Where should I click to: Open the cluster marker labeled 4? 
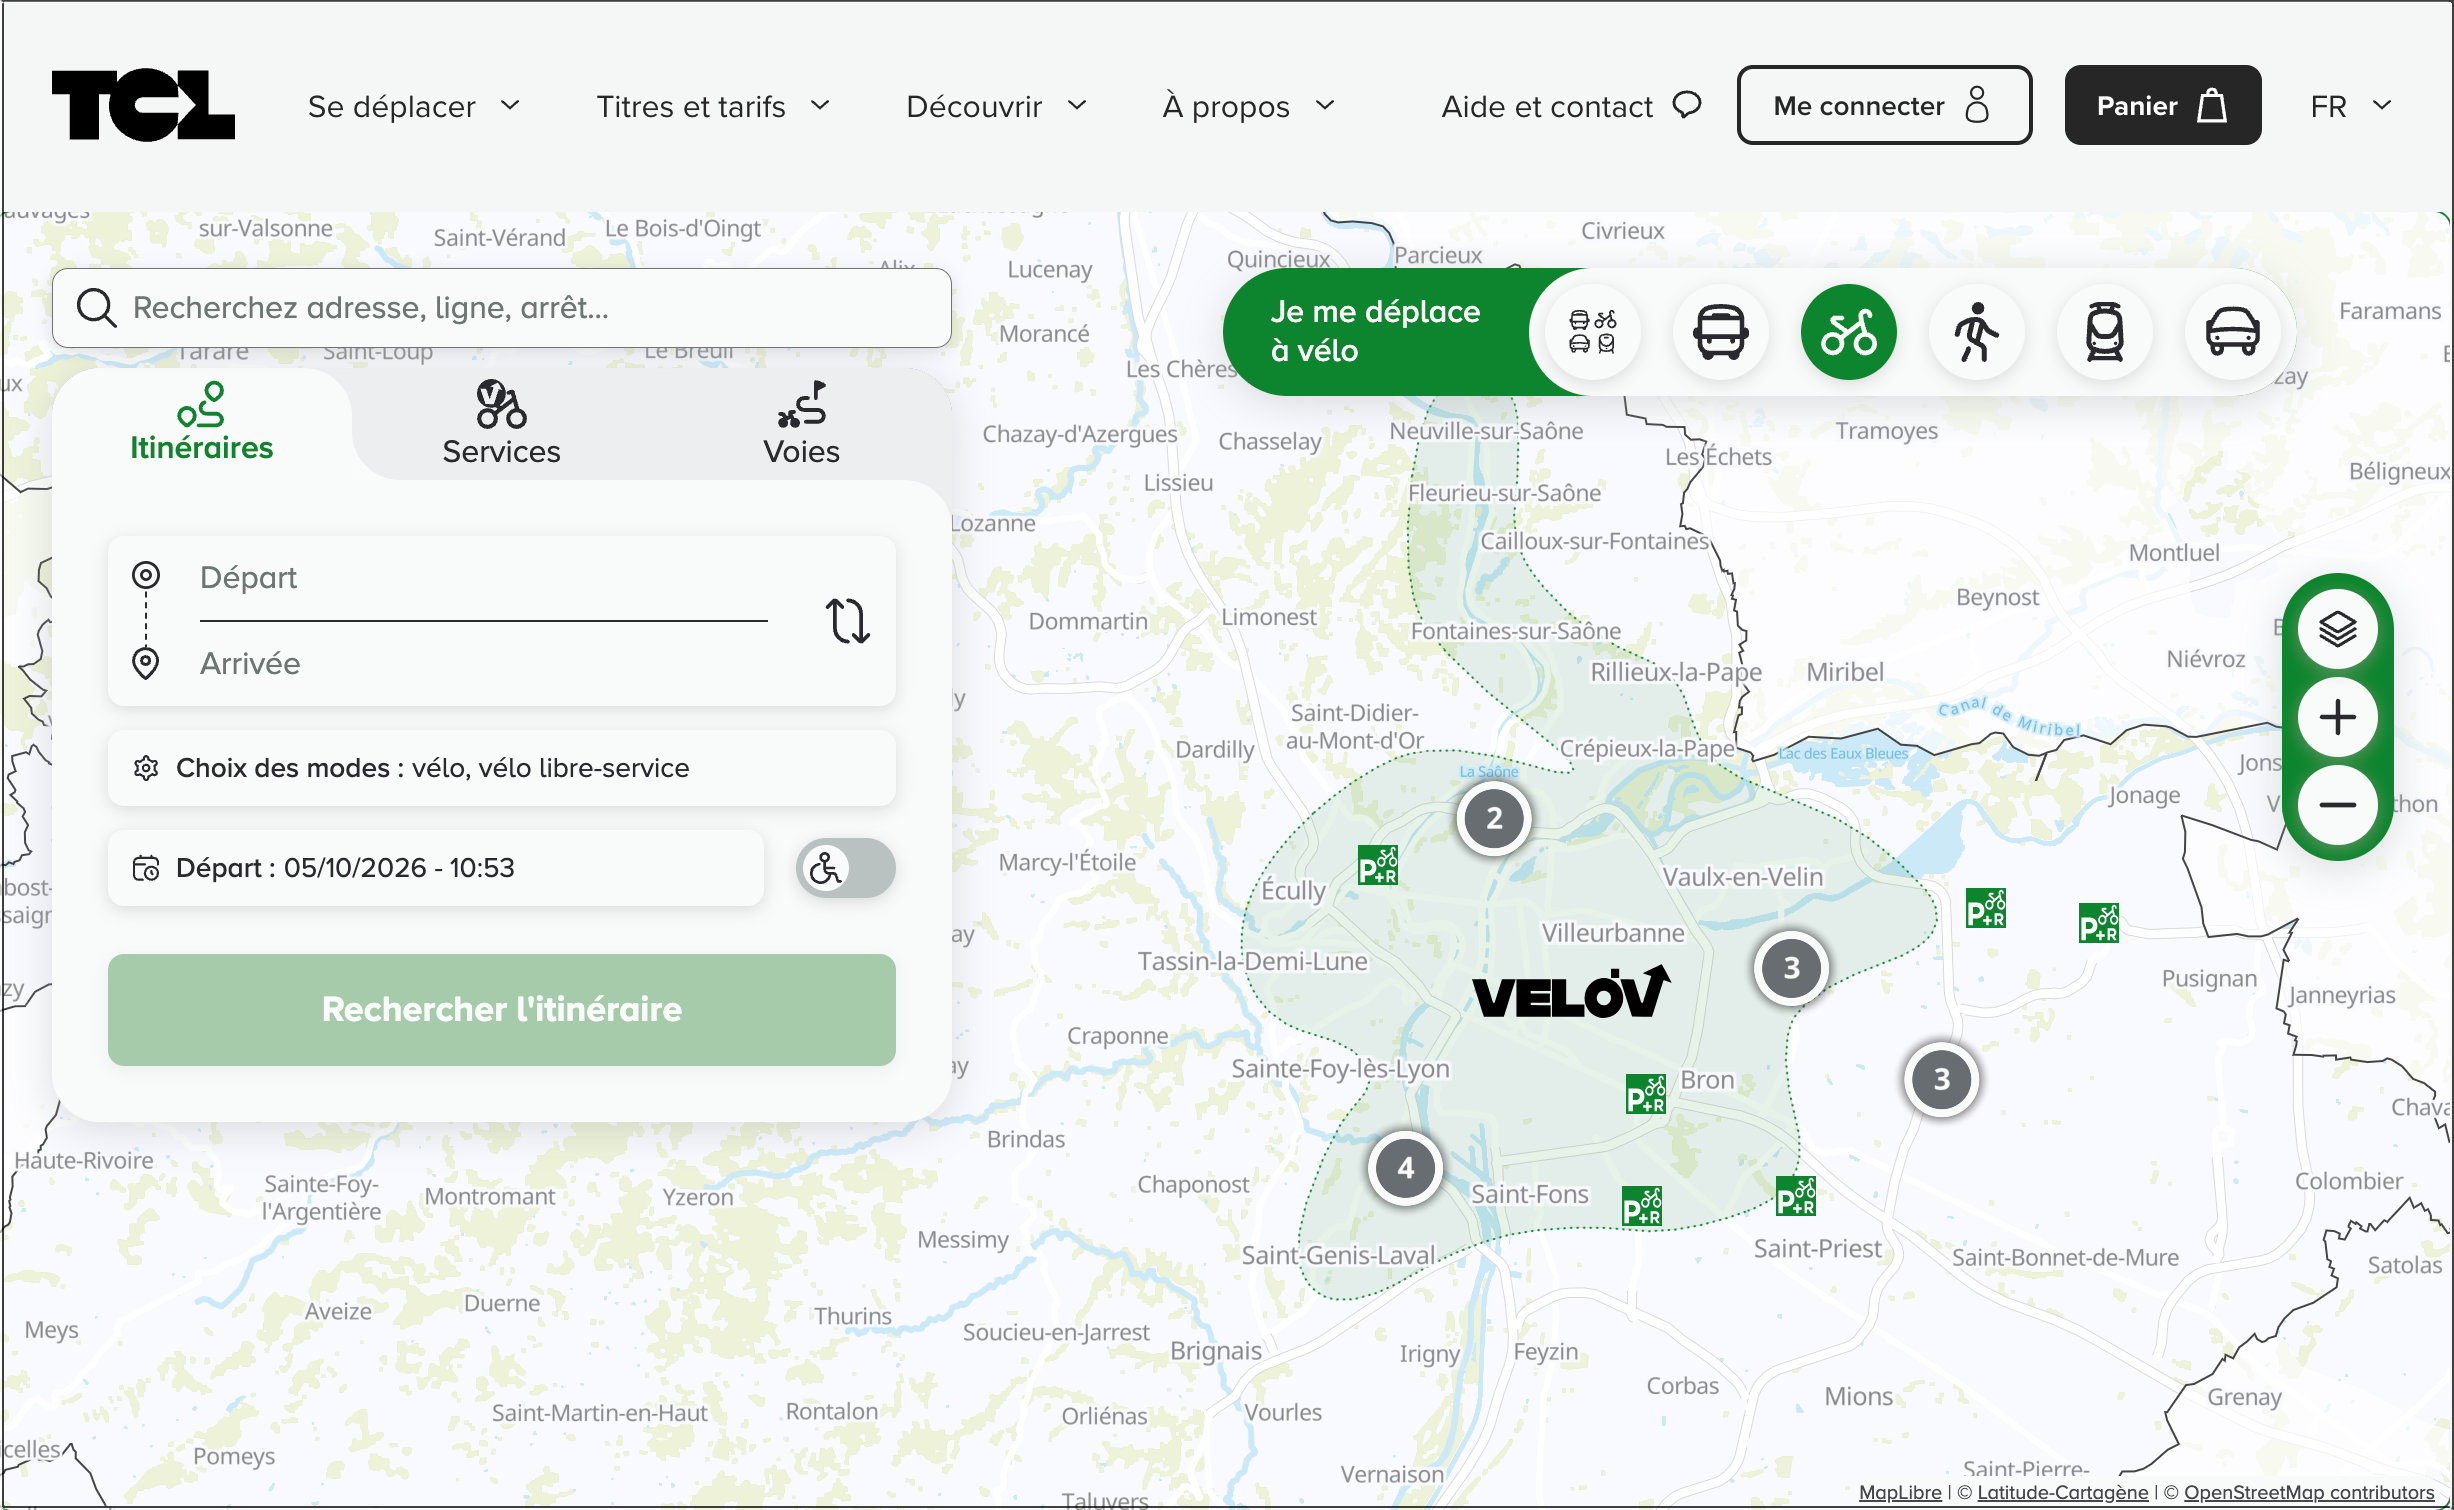(x=1405, y=1167)
